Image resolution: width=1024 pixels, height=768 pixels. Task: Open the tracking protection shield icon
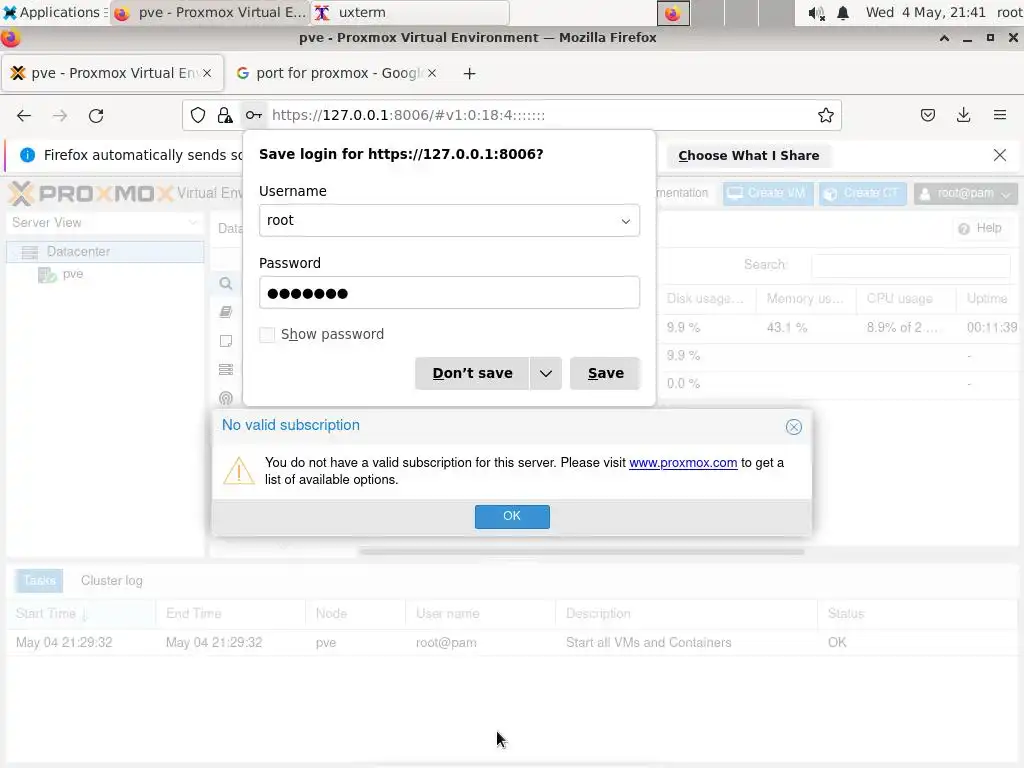(x=198, y=116)
